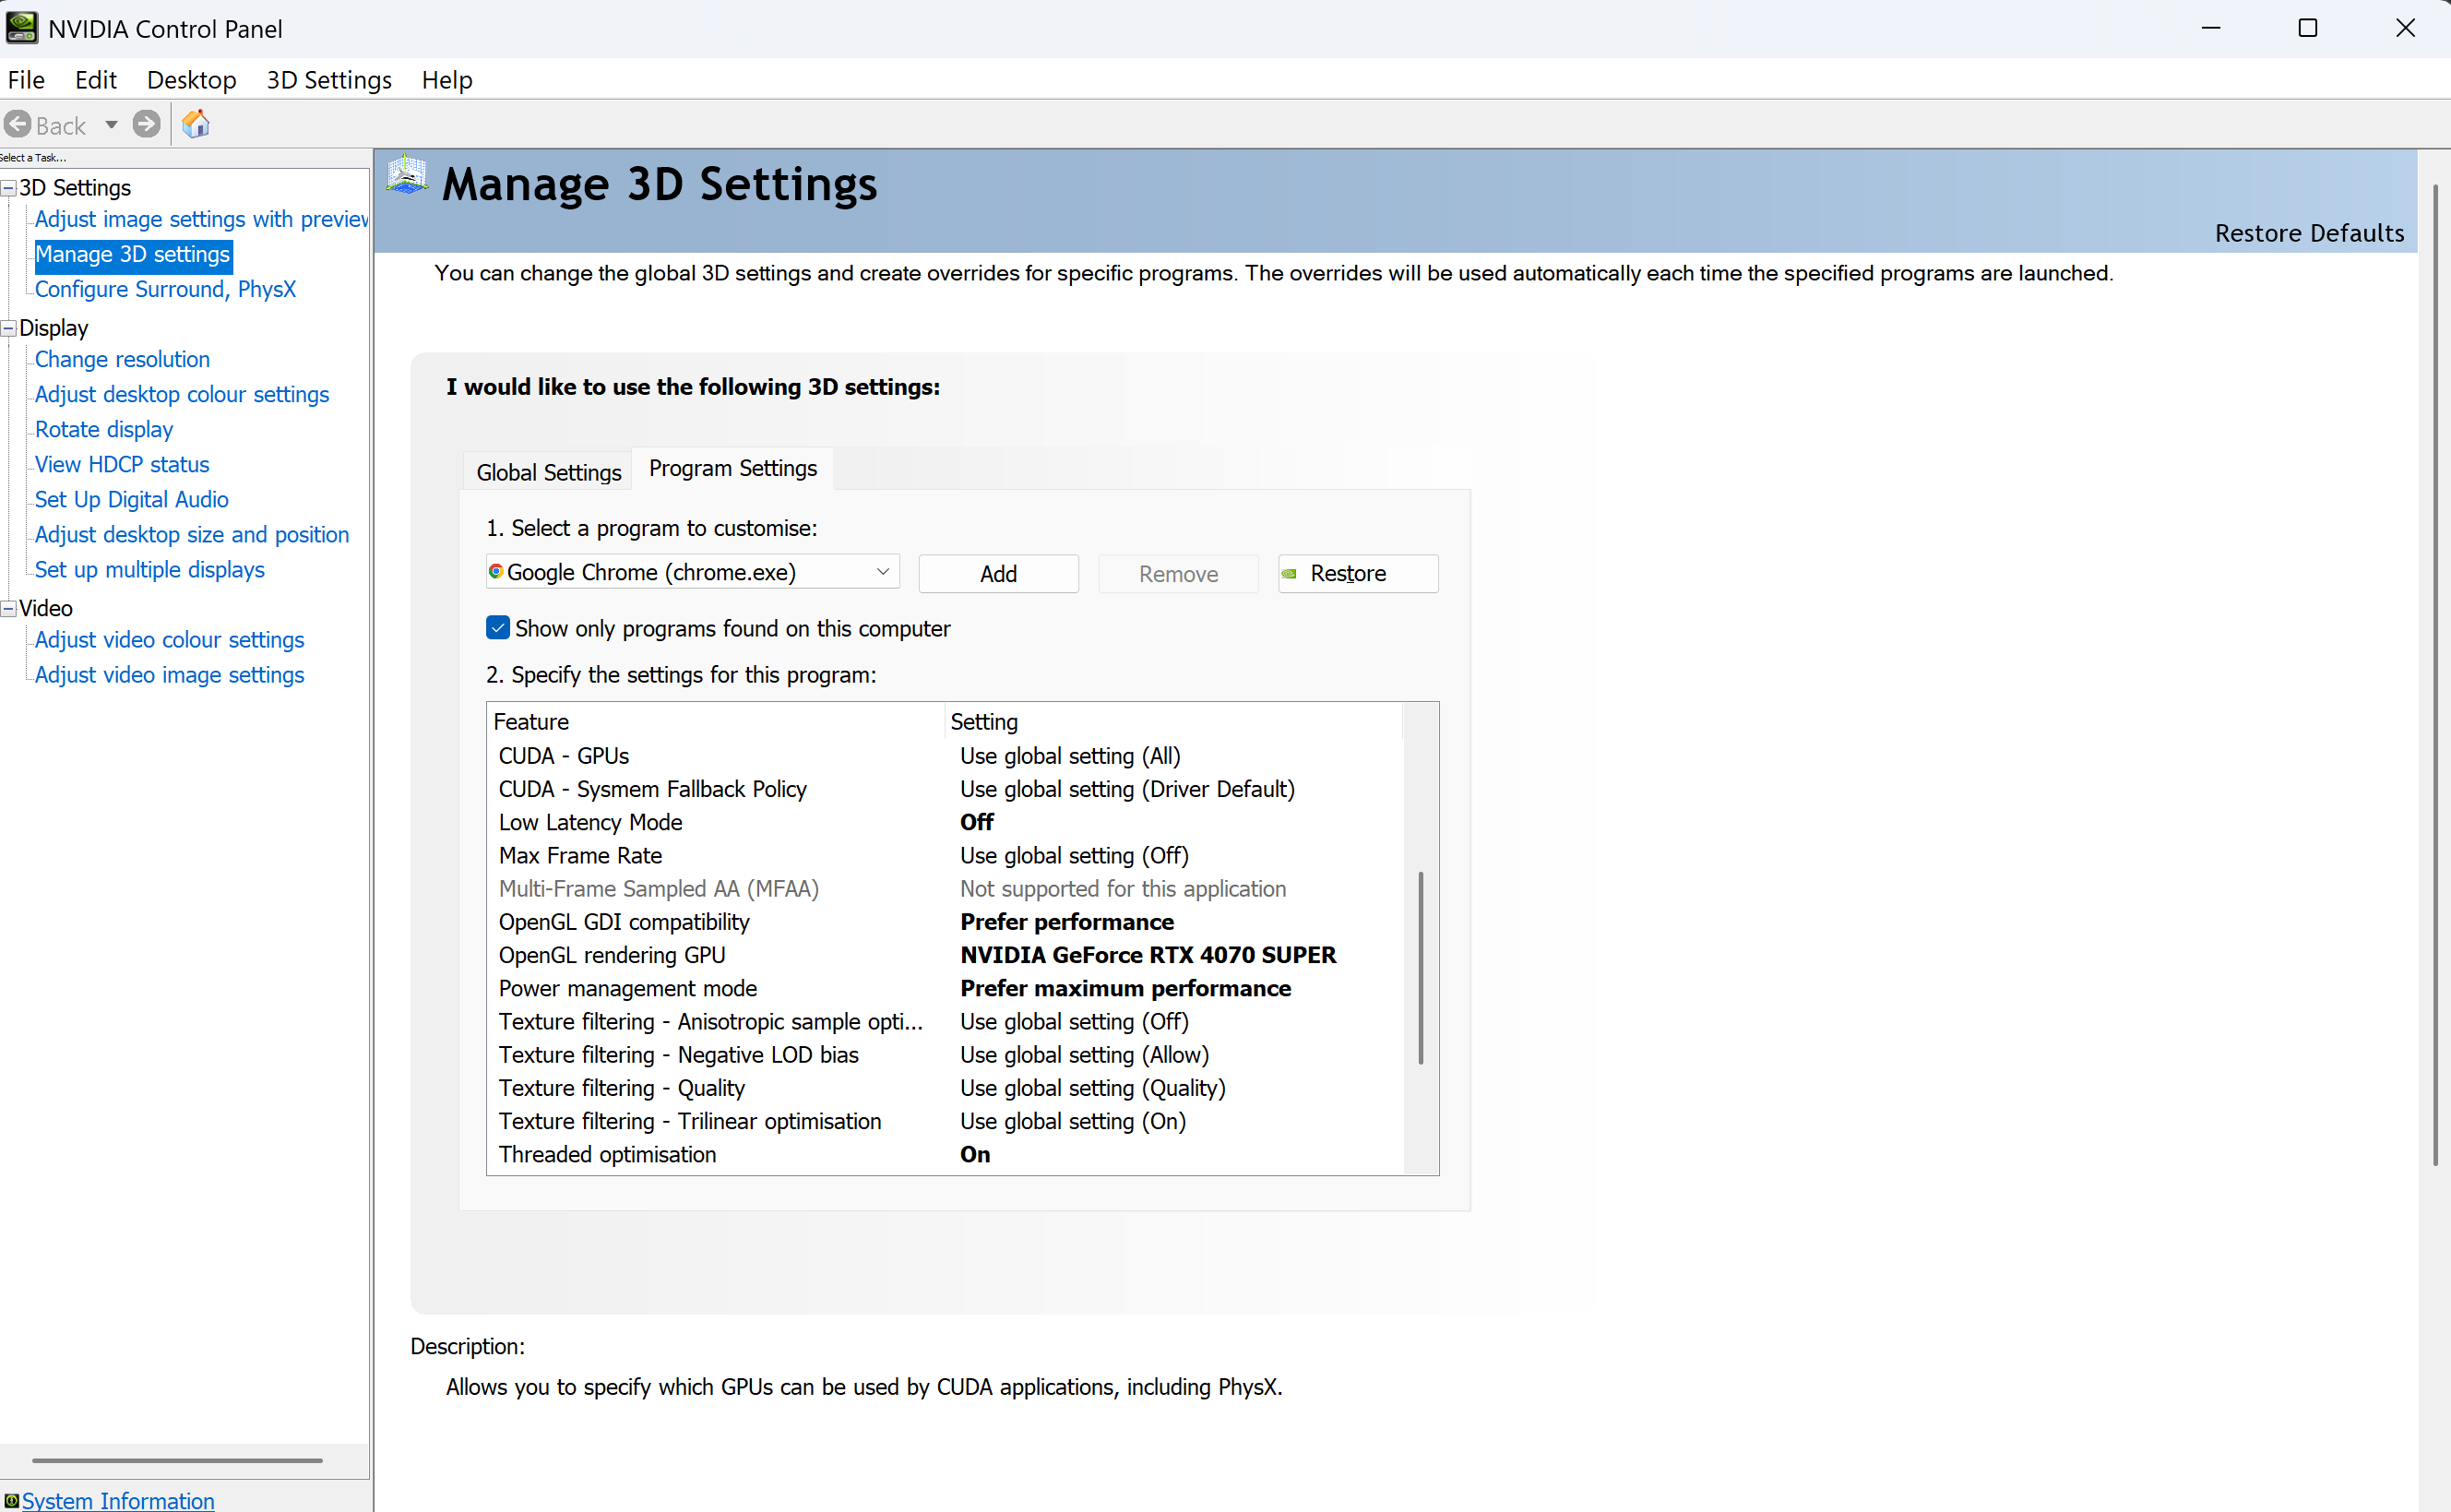The width and height of the screenshot is (2451, 1512).
Task: Select Anisotropic sample optimisation row
Action: pos(945,1021)
